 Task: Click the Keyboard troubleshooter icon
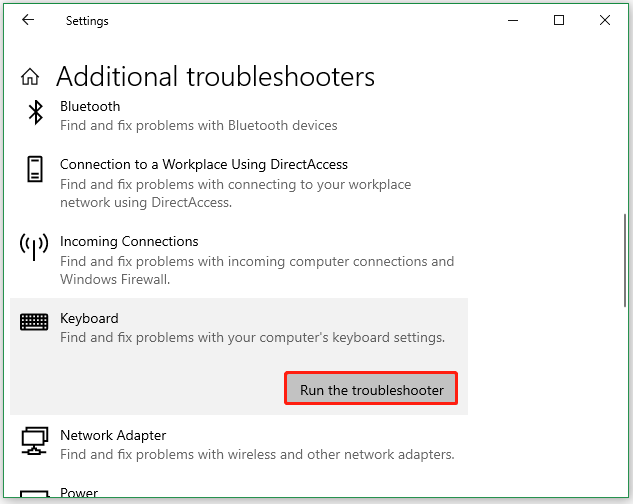35,322
